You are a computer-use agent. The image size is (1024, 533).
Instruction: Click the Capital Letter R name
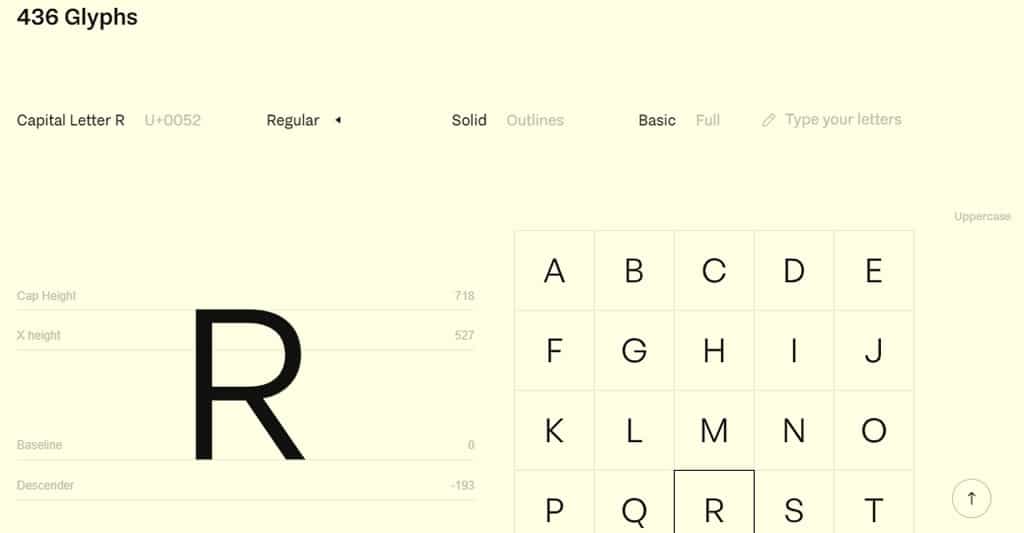click(x=71, y=120)
